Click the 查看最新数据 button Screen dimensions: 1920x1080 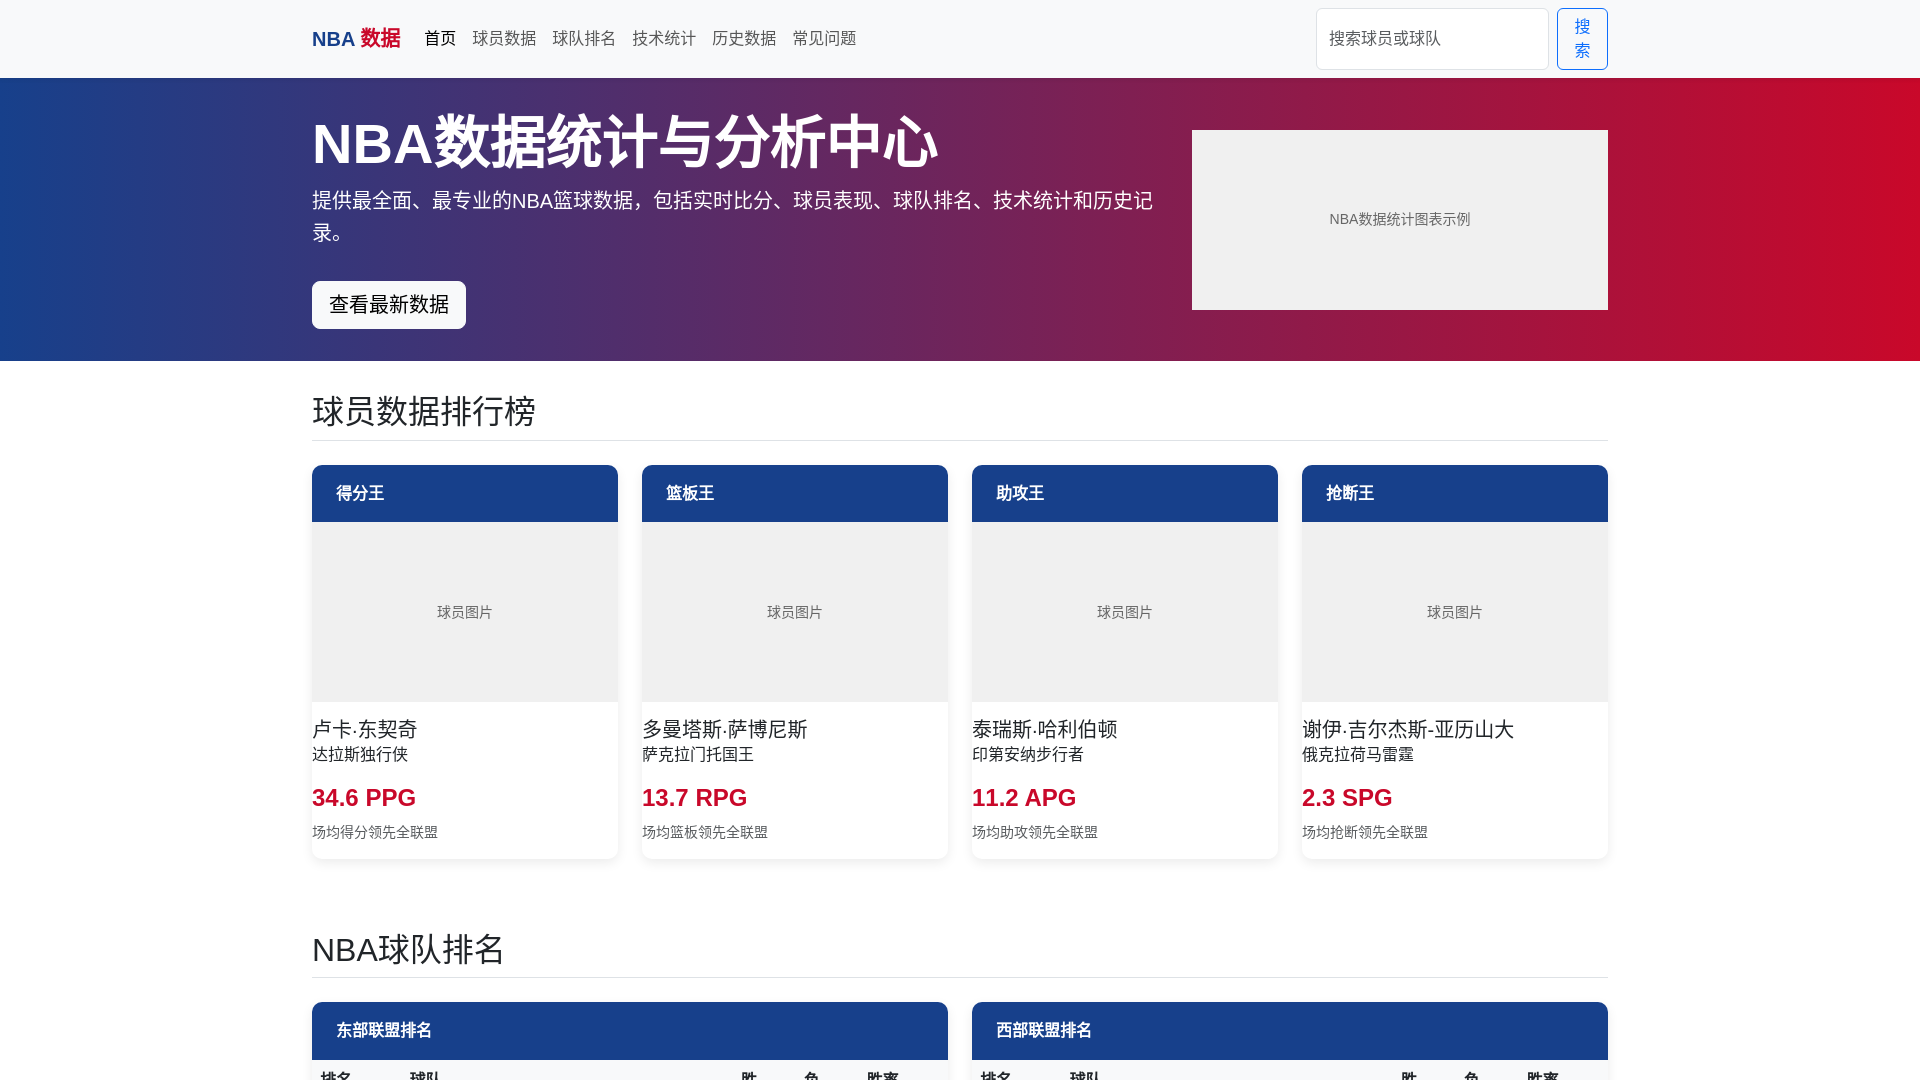(389, 305)
